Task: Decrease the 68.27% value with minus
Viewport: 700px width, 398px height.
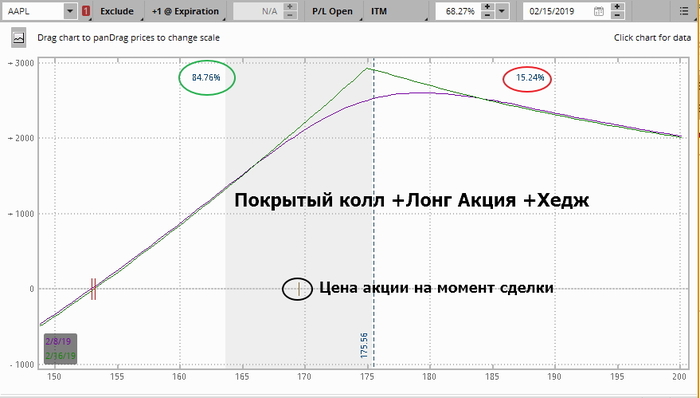Action: [487, 15]
